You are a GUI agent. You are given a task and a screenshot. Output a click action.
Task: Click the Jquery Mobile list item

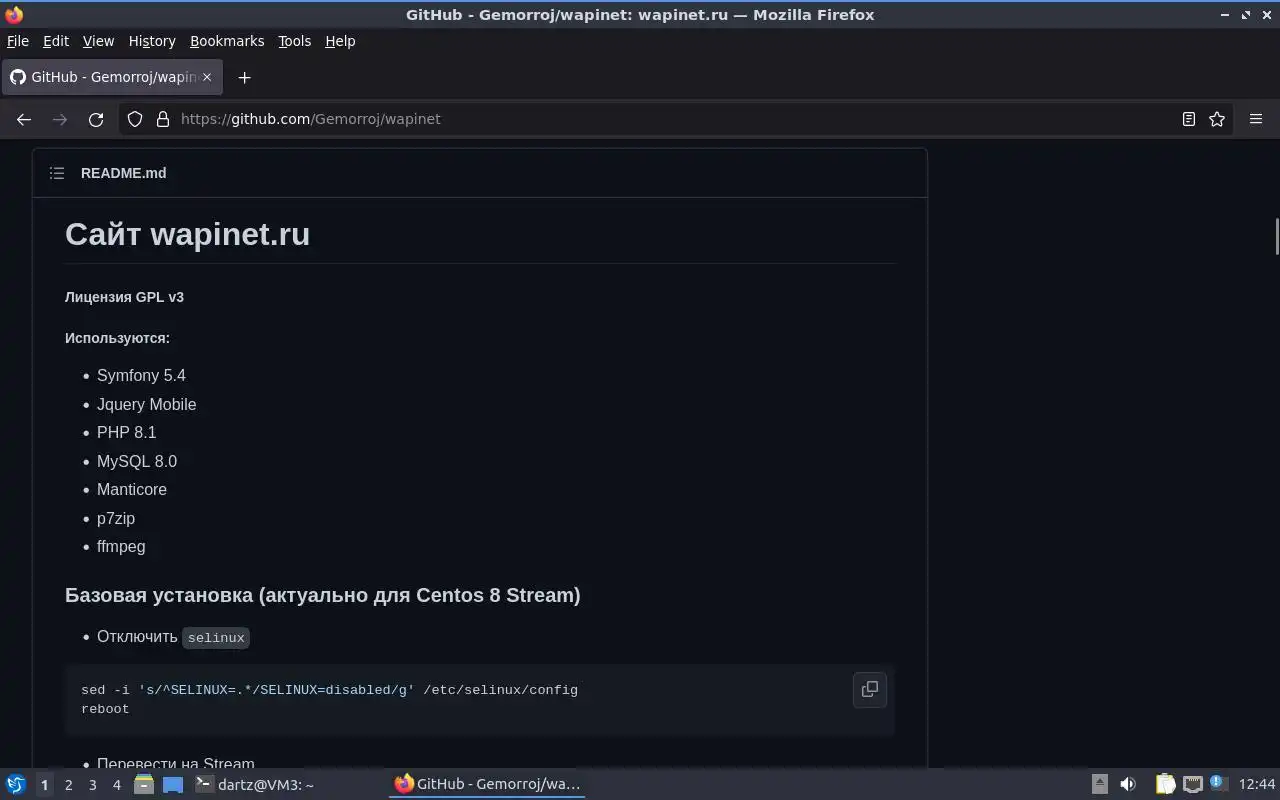147,404
